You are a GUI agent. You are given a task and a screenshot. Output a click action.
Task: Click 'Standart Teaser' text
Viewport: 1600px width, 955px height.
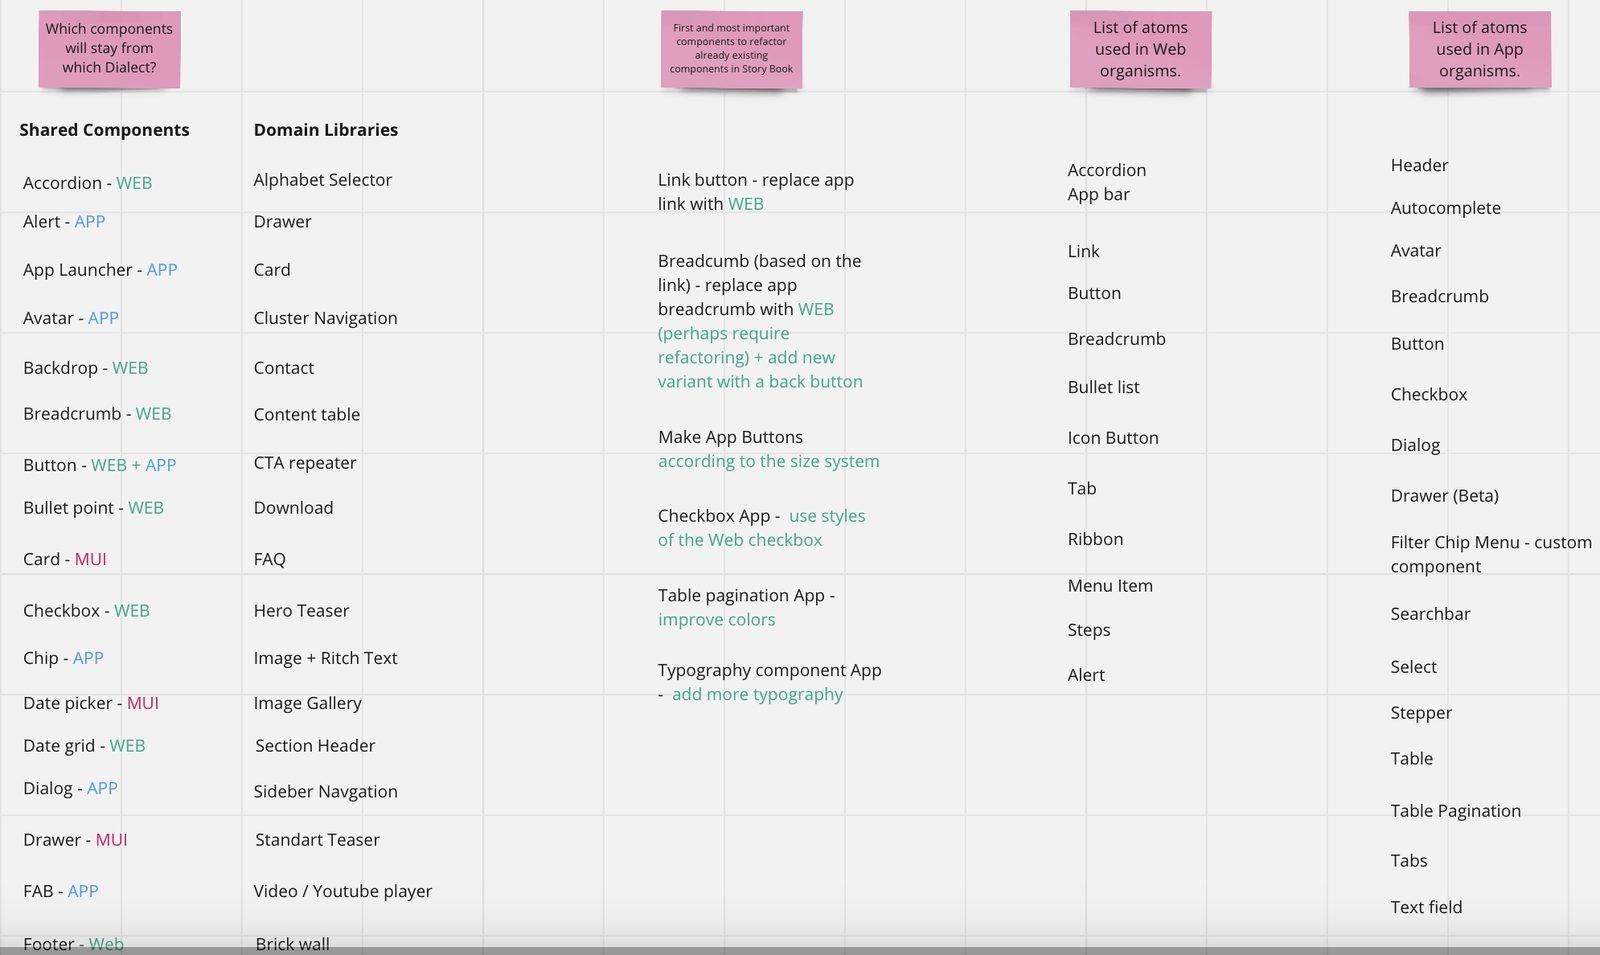tap(317, 840)
